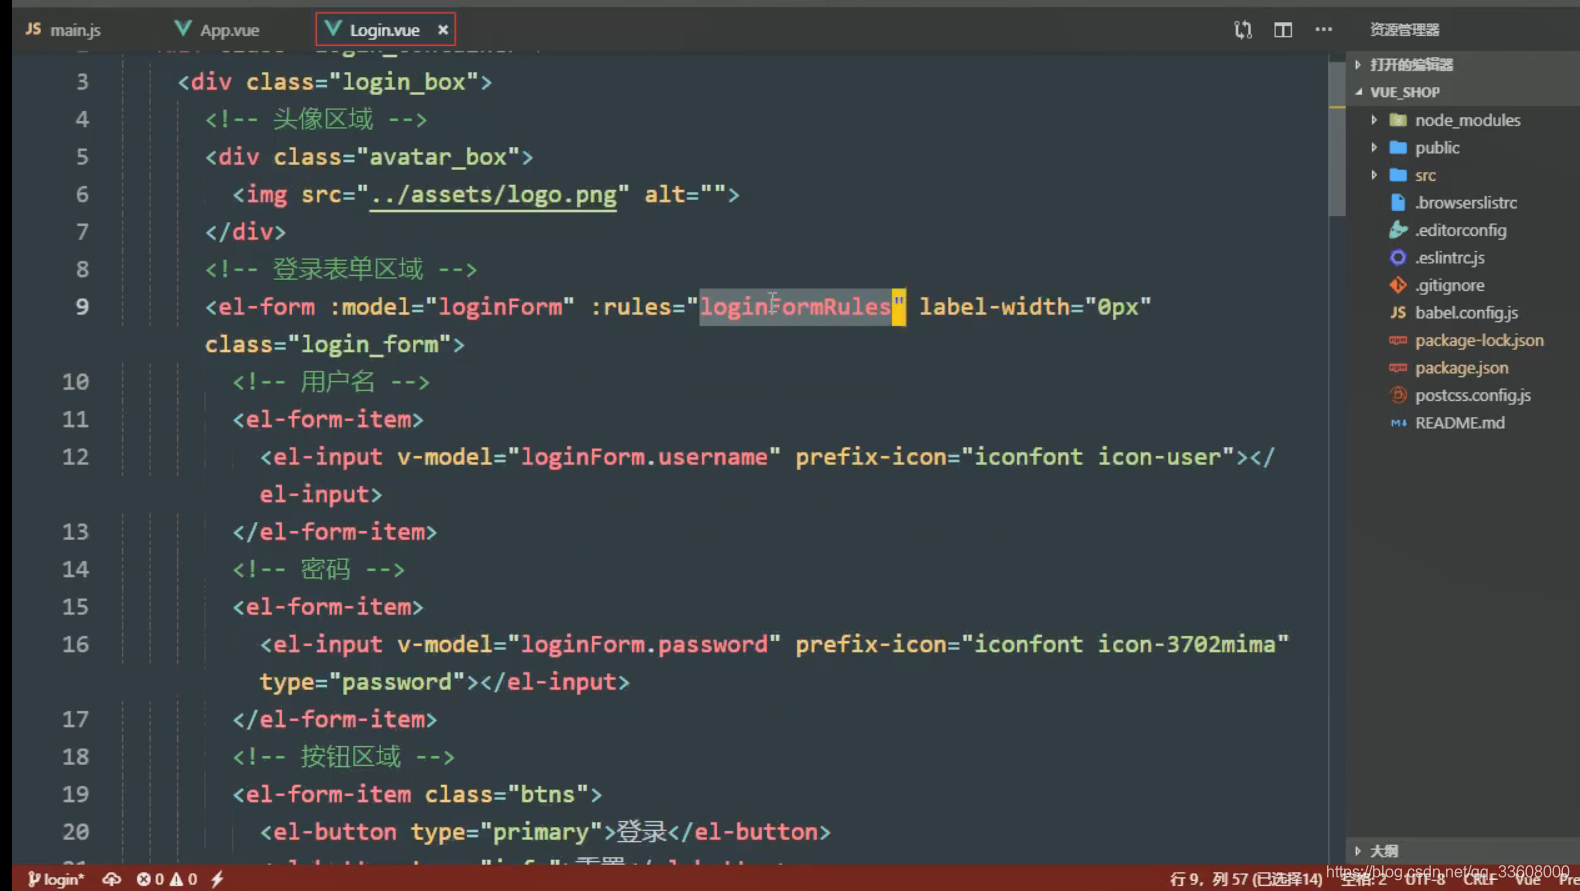Click the node_modules folder icon
Screen dimensions: 1580x891
1398,120
